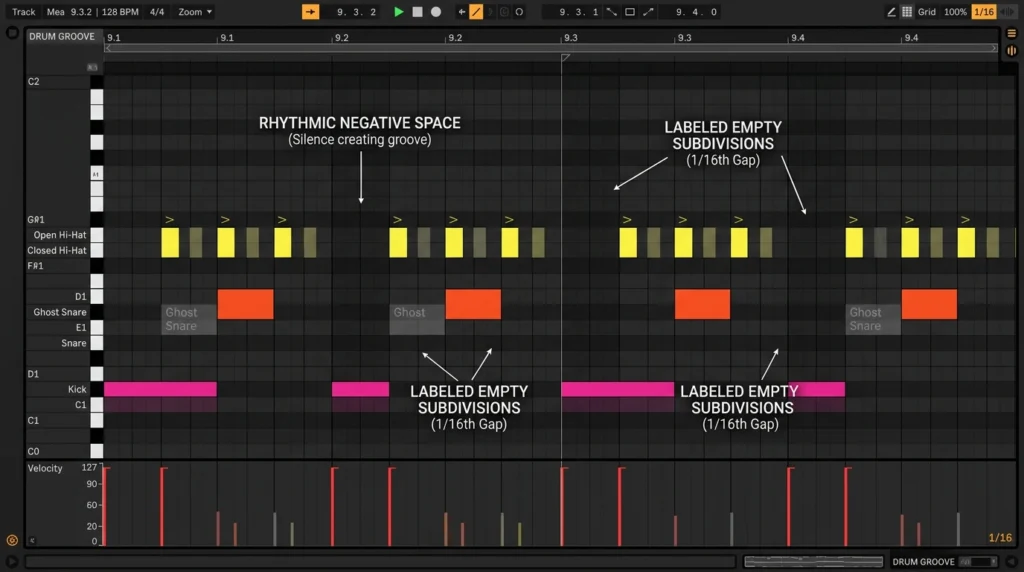This screenshot has height=572, width=1024.
Task: Click the Velocity lane label
Action: click(45, 468)
